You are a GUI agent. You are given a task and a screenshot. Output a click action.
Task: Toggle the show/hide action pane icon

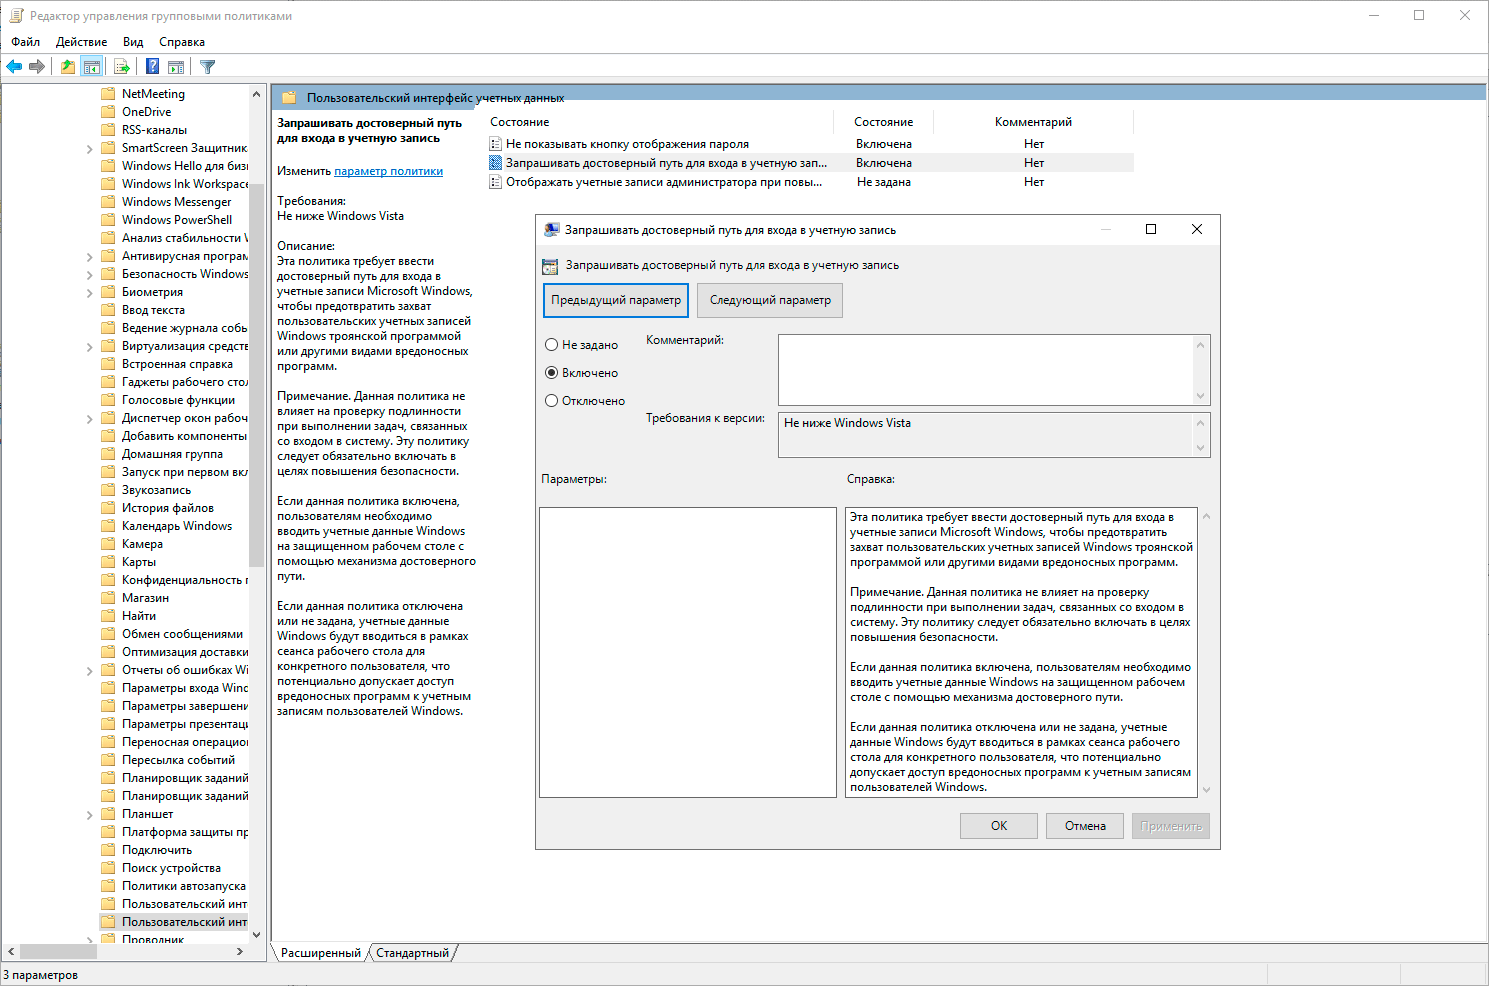[176, 67]
